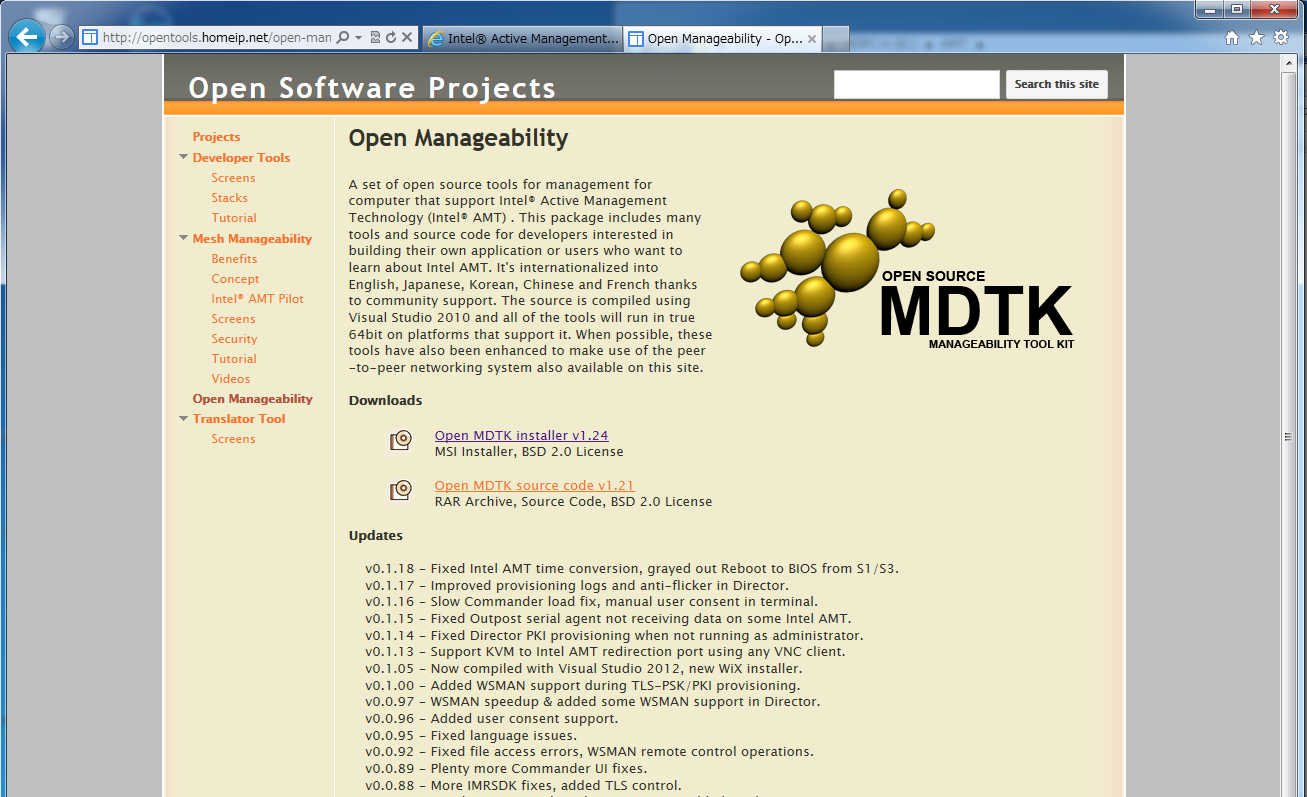Screen dimensions: 1307x797
Task: Select Open Manageability in the sidebar
Action: 252,399
